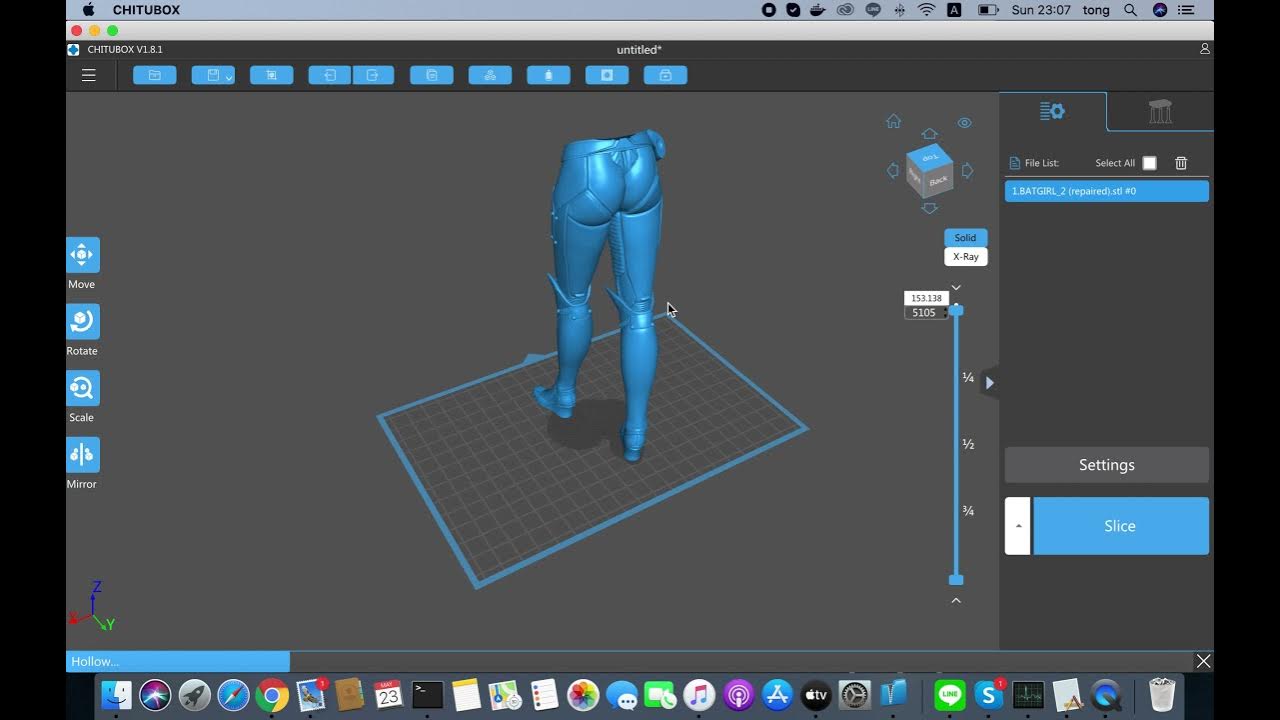The height and width of the screenshot is (720, 1280).
Task: Switch to the supports tab
Action: tap(1160, 111)
